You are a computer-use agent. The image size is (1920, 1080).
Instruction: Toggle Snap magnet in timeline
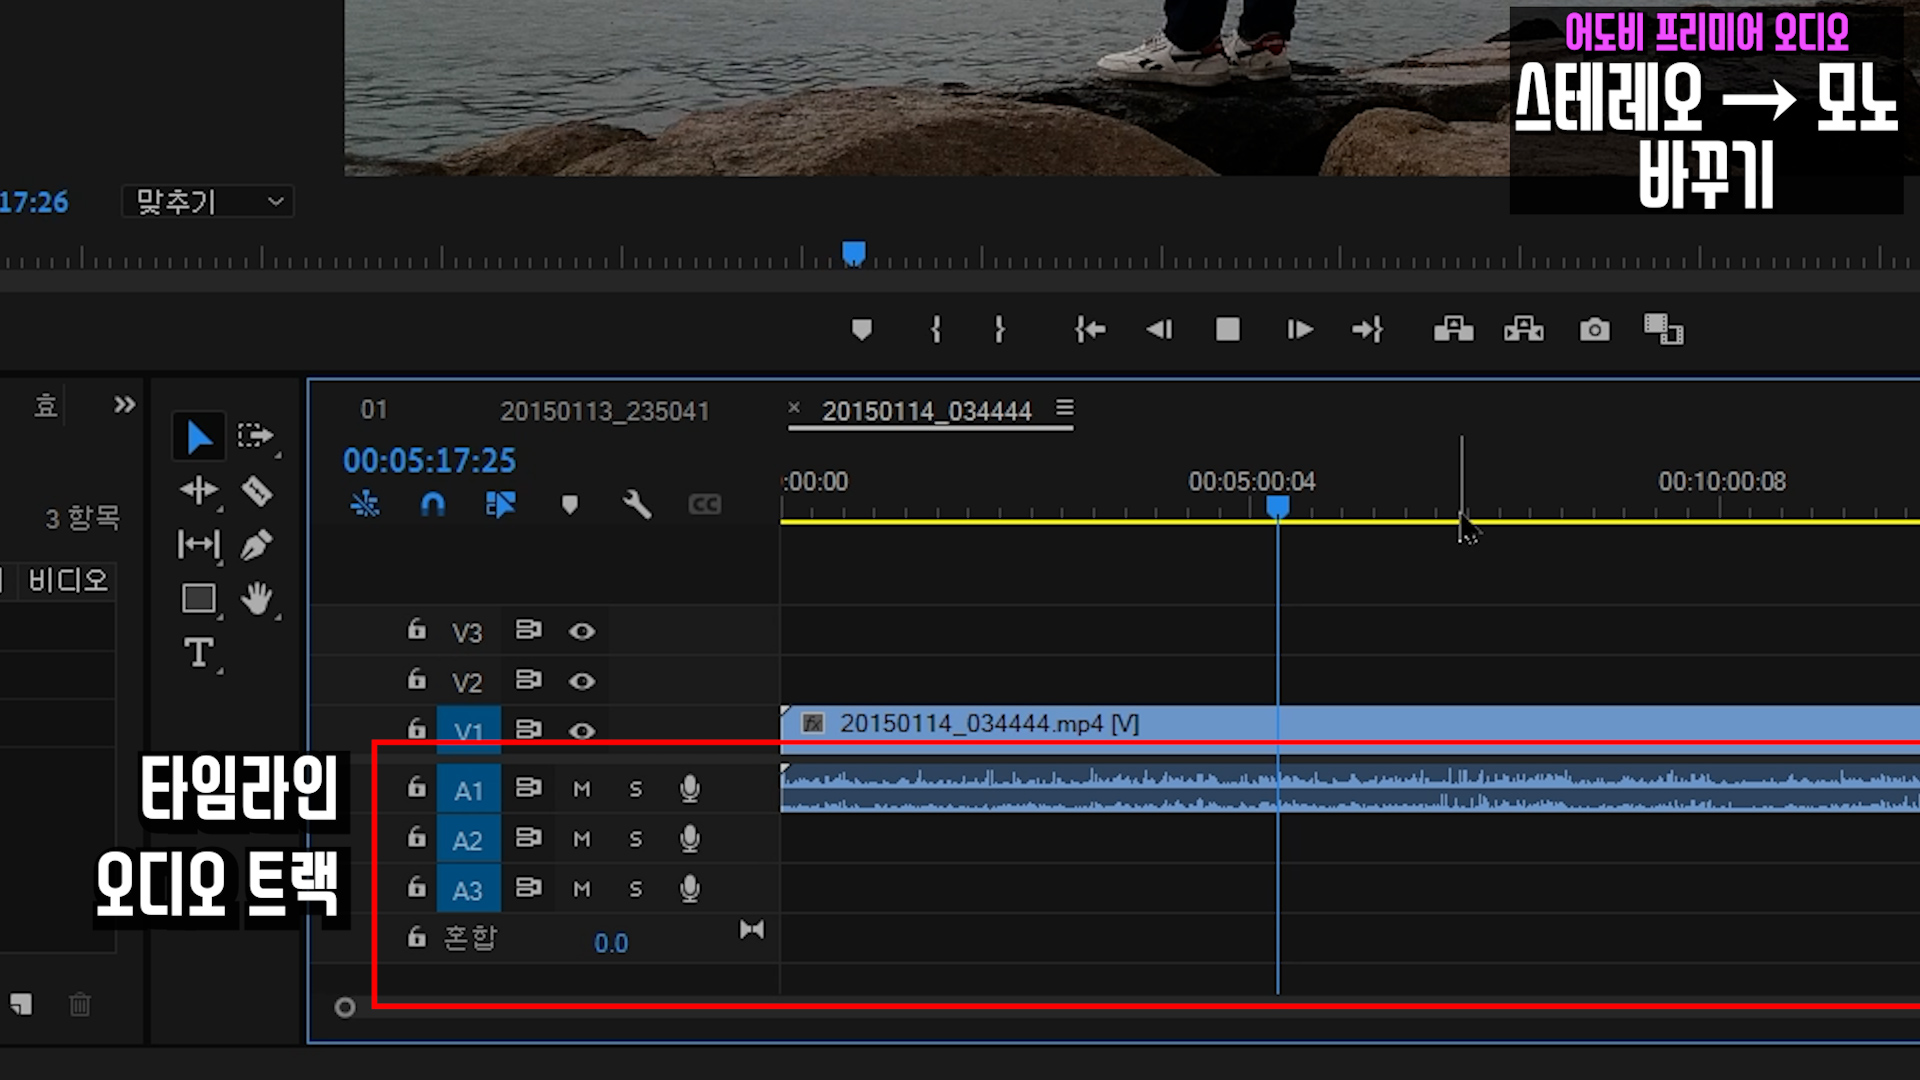[432, 505]
